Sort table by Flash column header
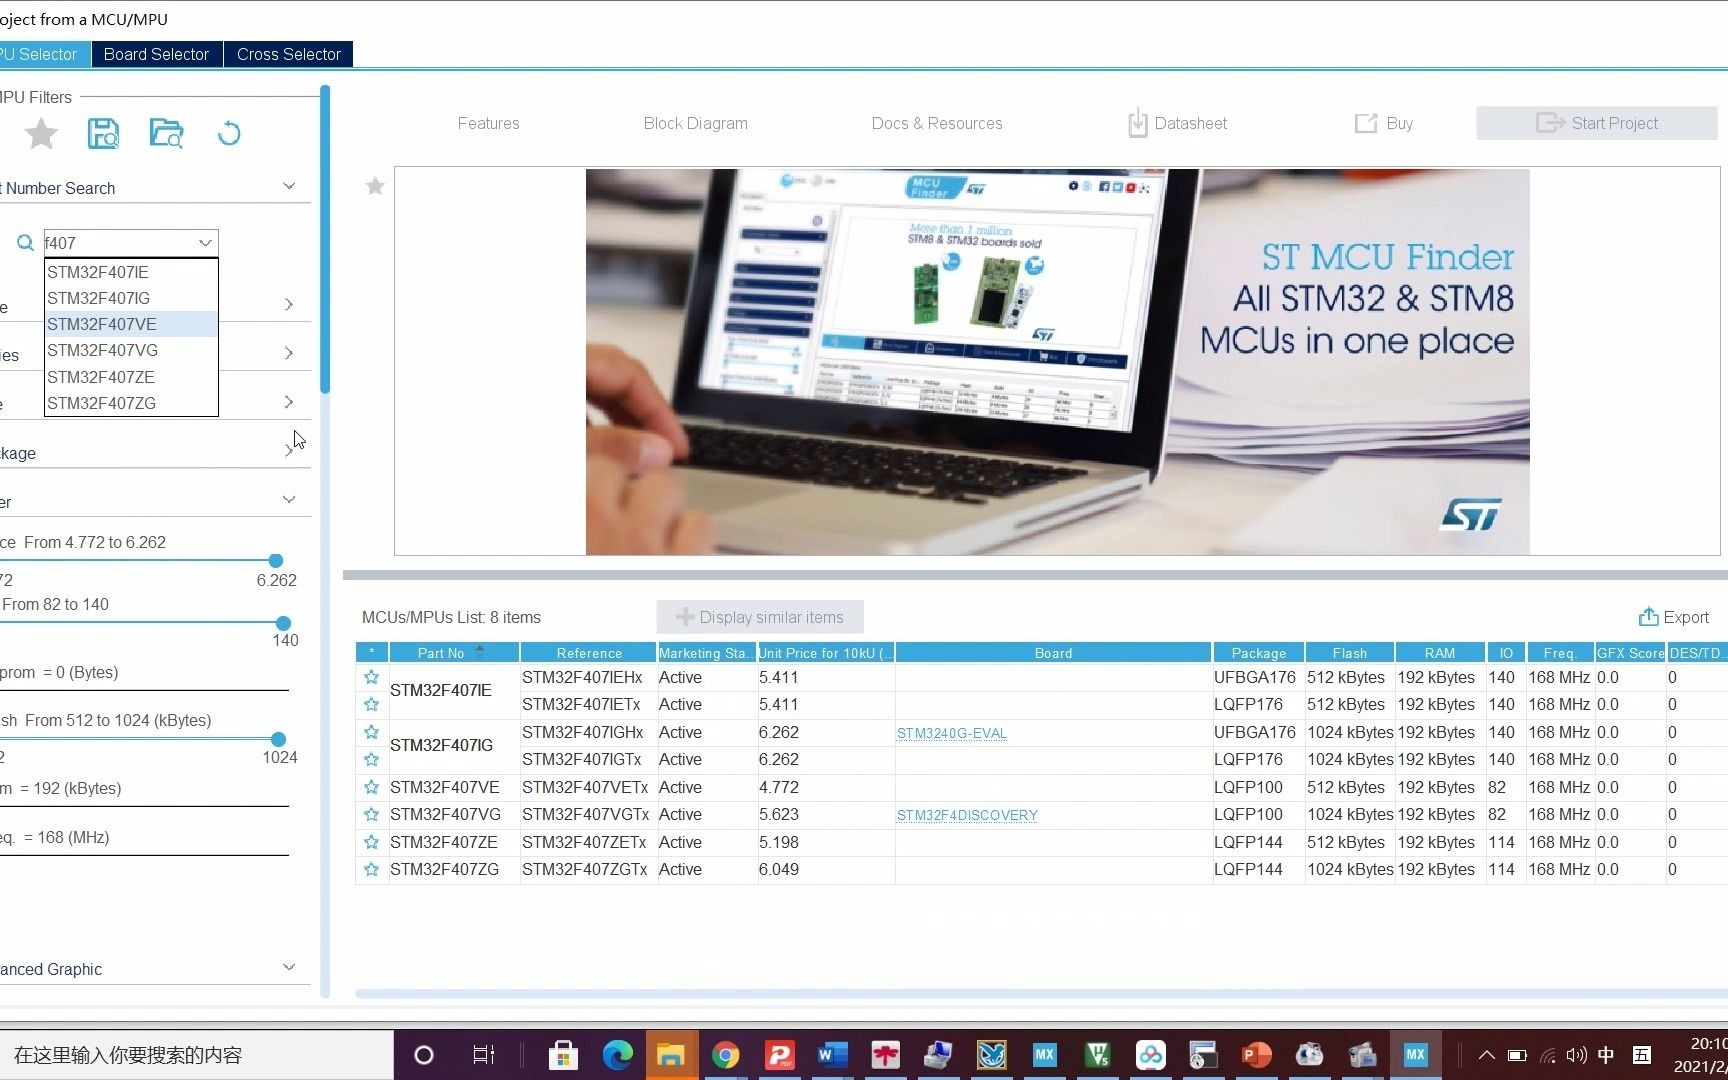1728x1080 pixels. pyautogui.click(x=1349, y=652)
